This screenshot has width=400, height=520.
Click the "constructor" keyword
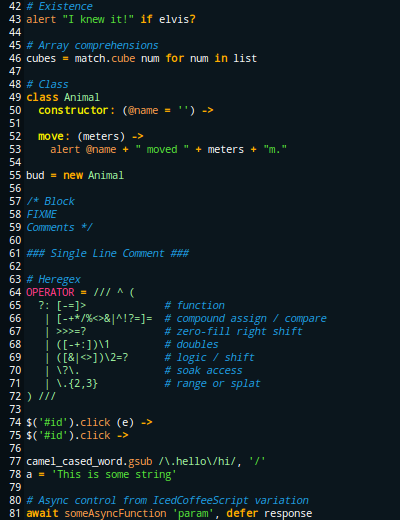pos(73,110)
